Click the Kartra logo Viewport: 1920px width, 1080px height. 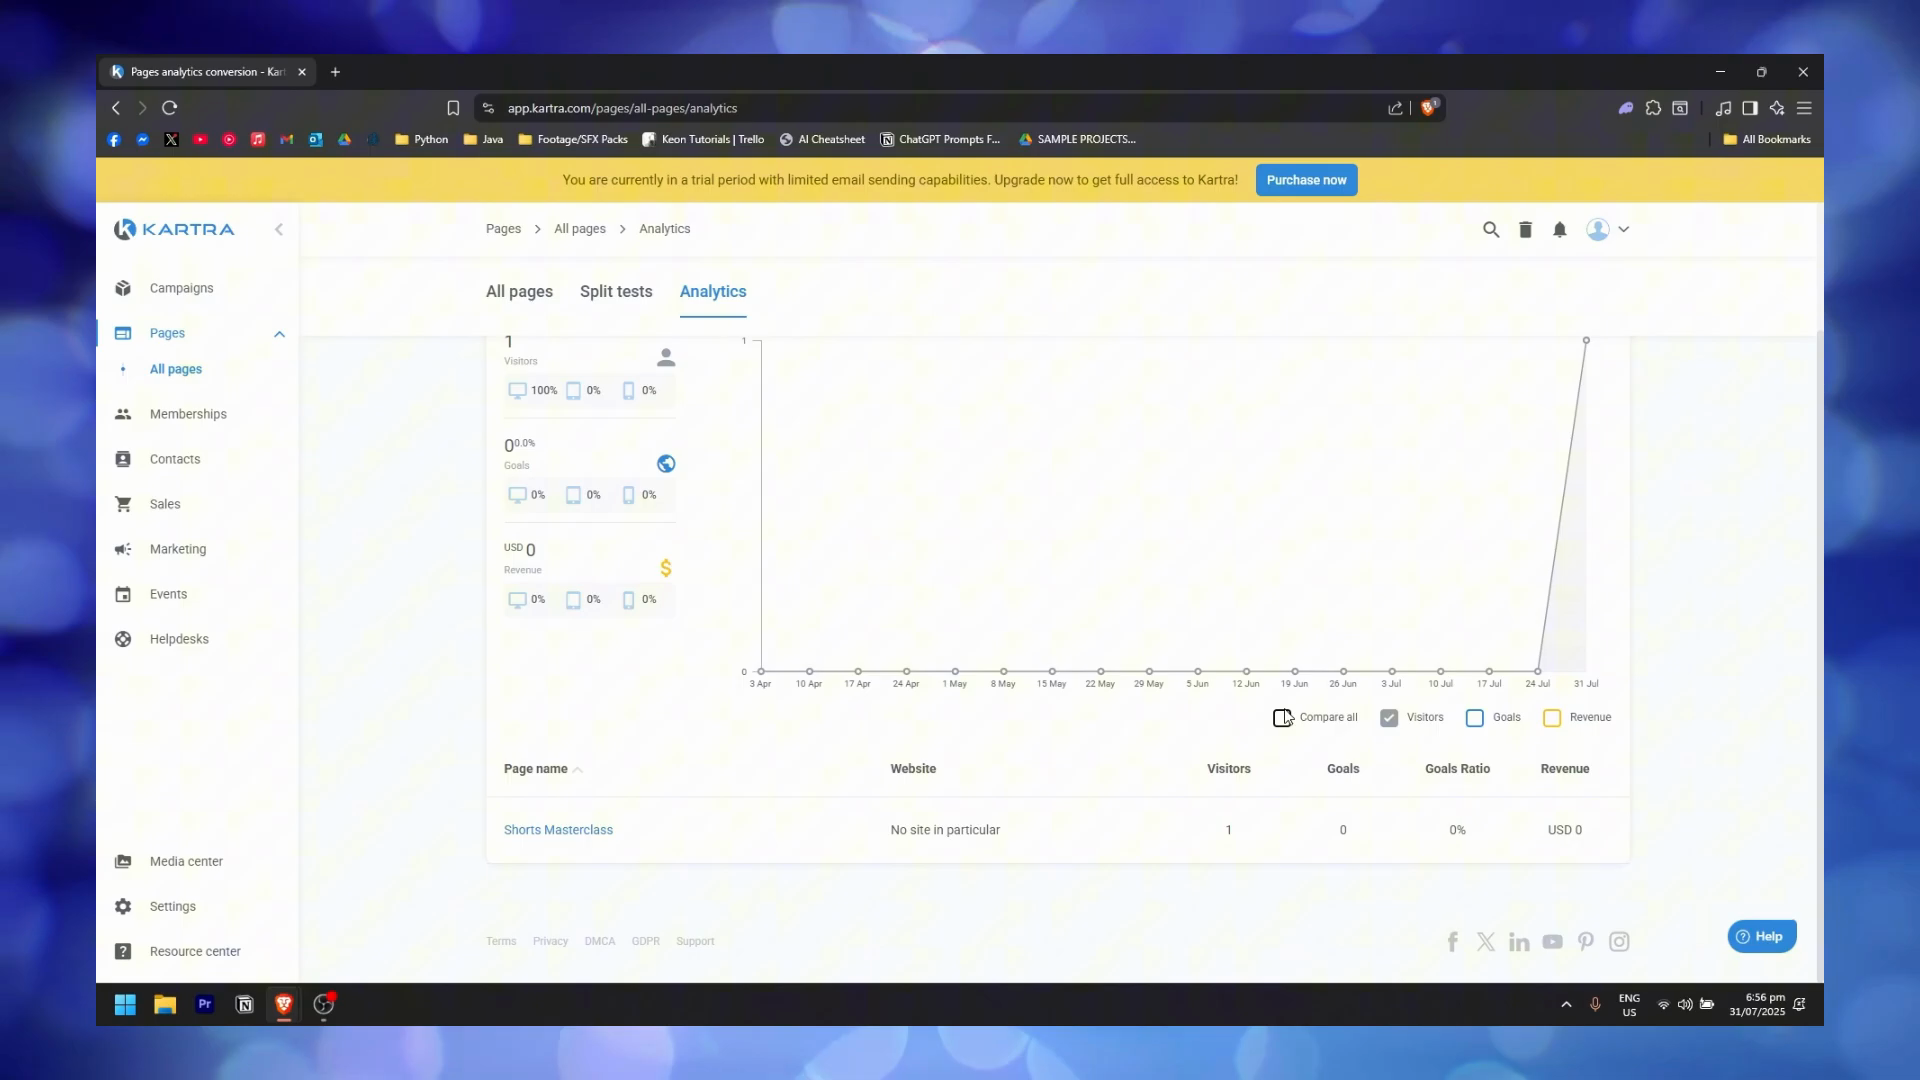point(174,229)
